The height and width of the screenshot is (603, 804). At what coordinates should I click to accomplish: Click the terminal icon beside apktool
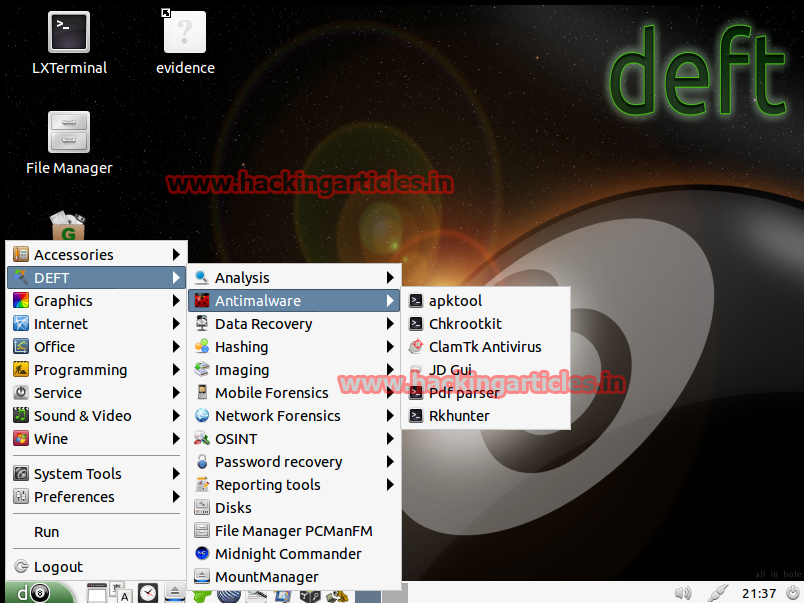coord(416,300)
